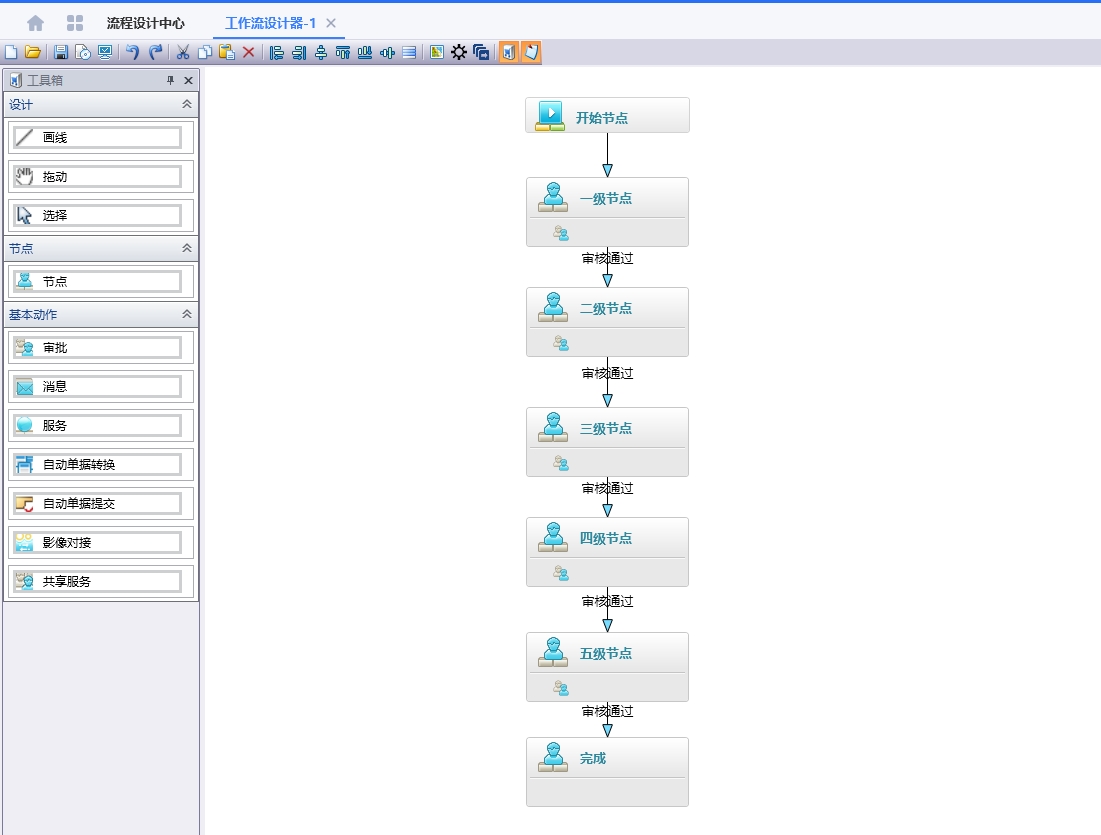Click the Paste clipboard icon
Viewport: 1101px width, 835px height.
(227, 52)
